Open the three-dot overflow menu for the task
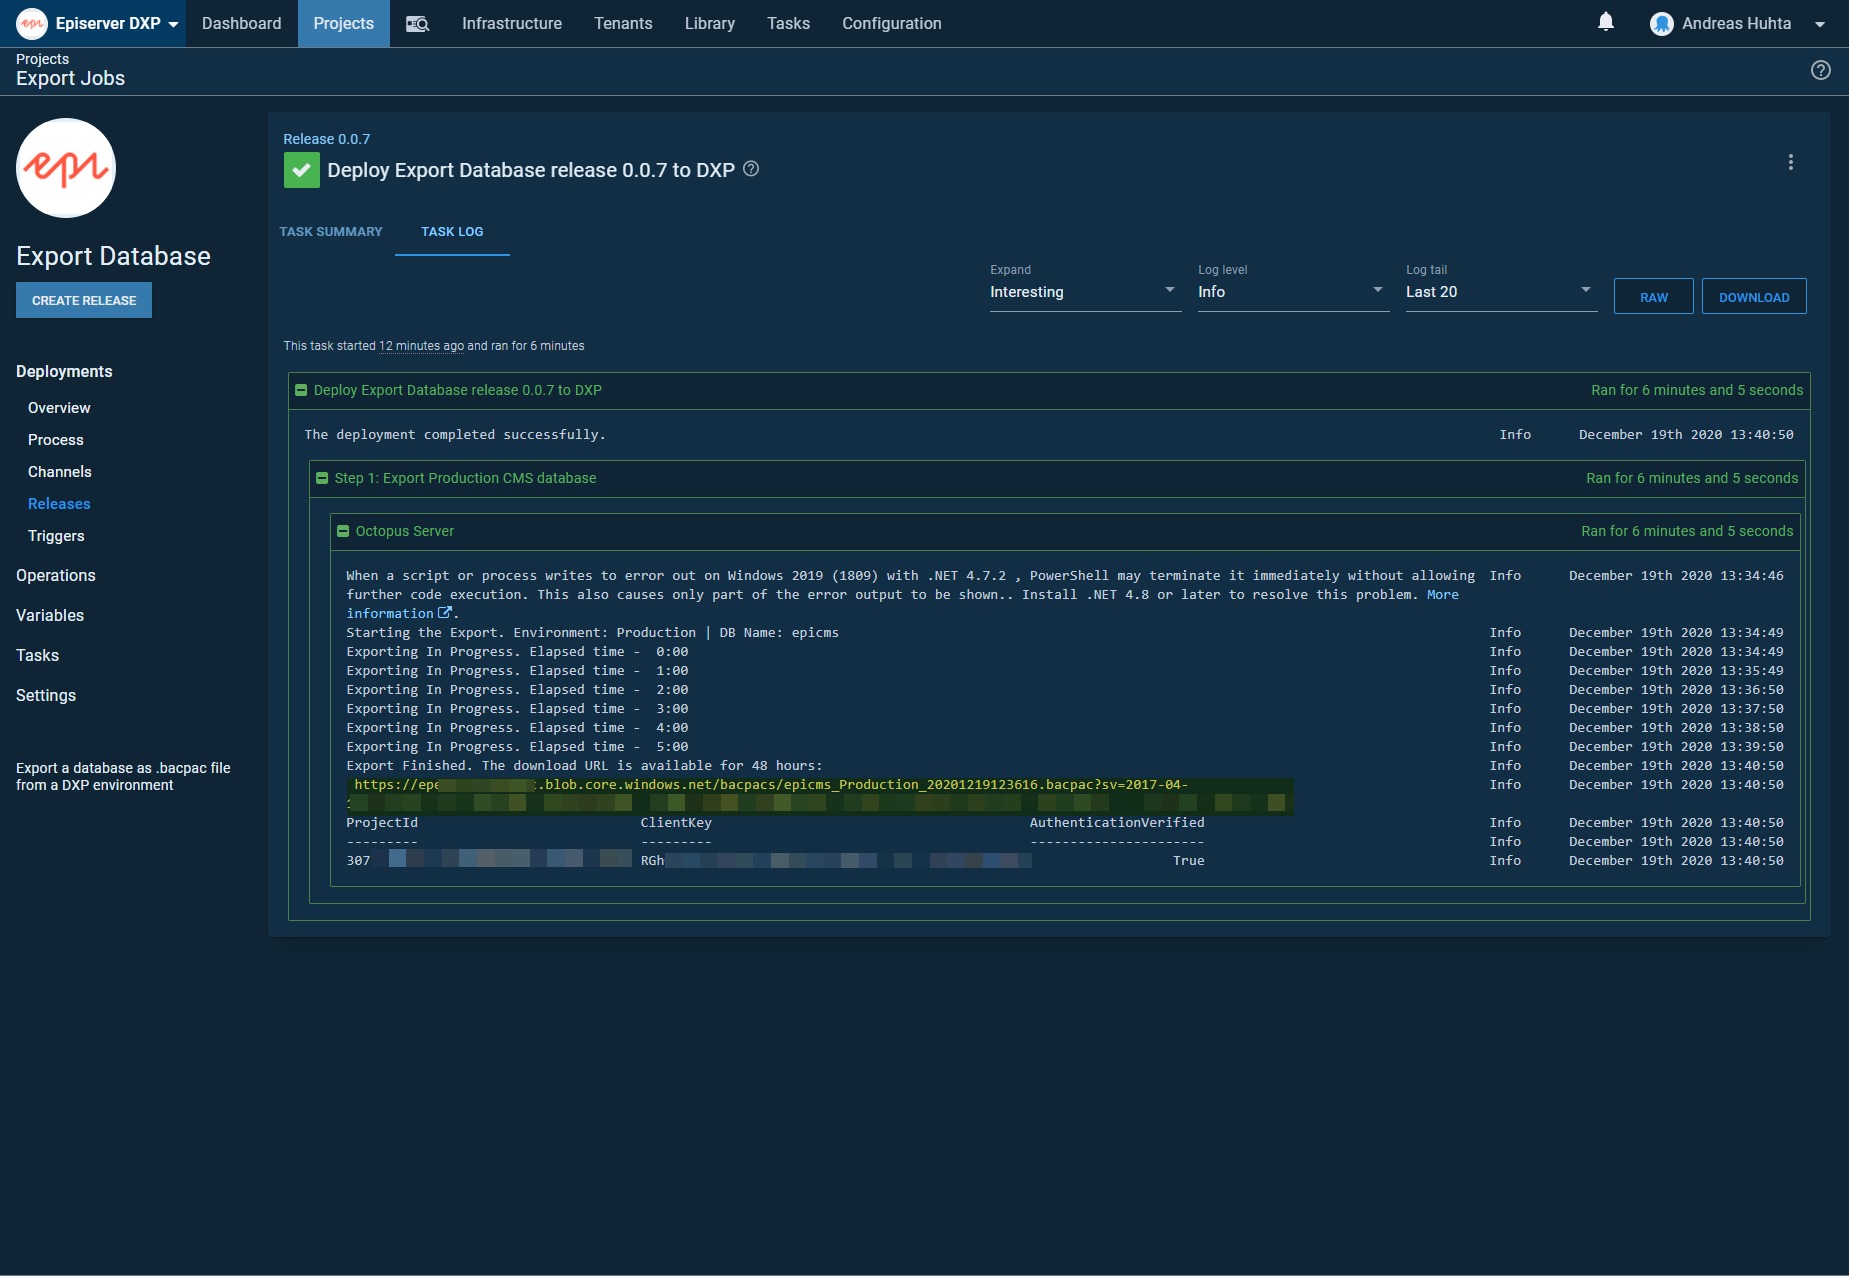The image size is (1849, 1276). (1790, 162)
